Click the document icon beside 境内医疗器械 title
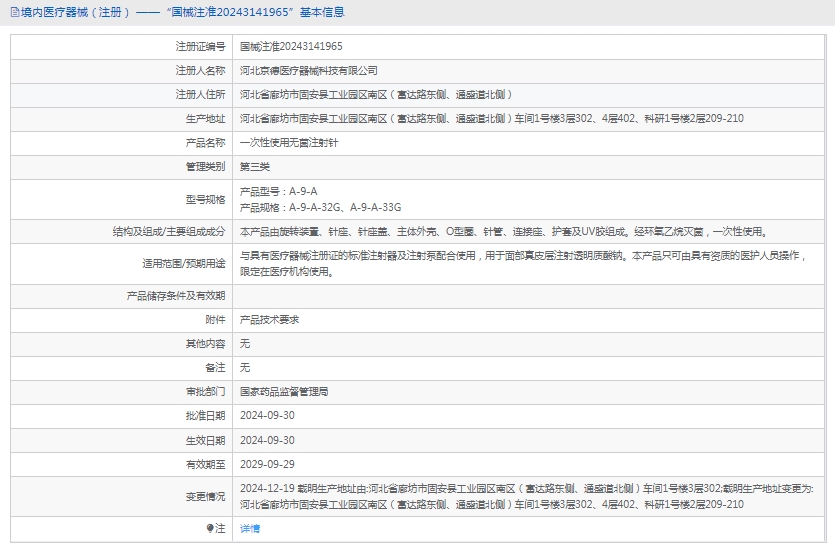Screen dimensions: 835x551 [x=14, y=12]
